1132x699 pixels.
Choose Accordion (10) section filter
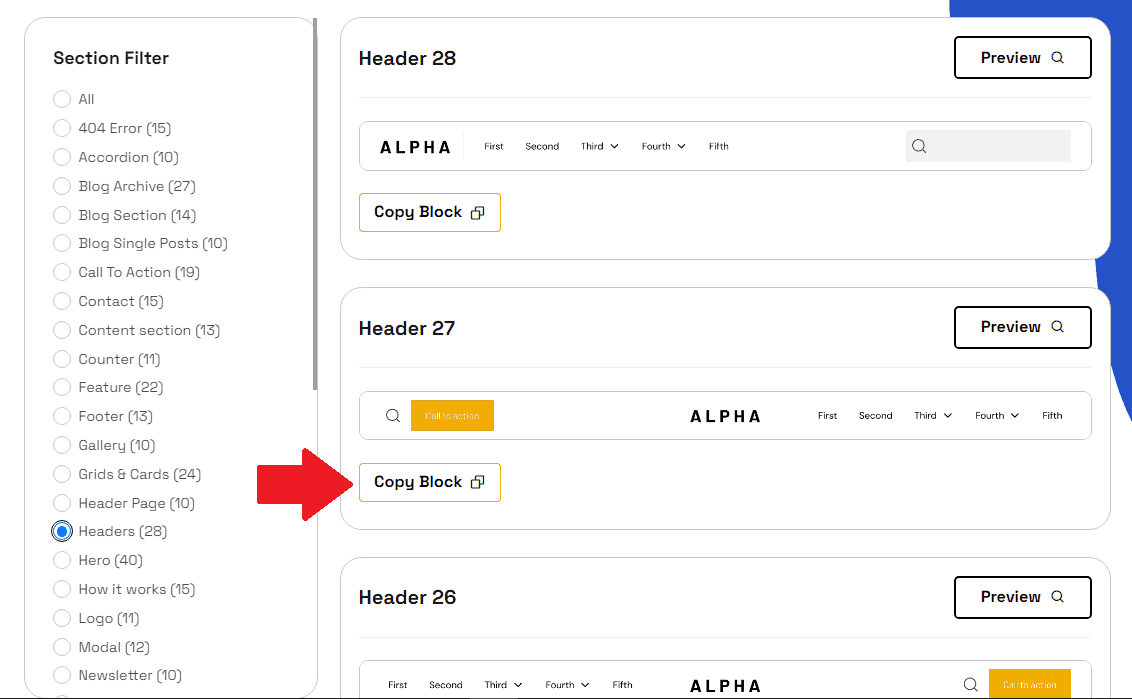[62, 157]
